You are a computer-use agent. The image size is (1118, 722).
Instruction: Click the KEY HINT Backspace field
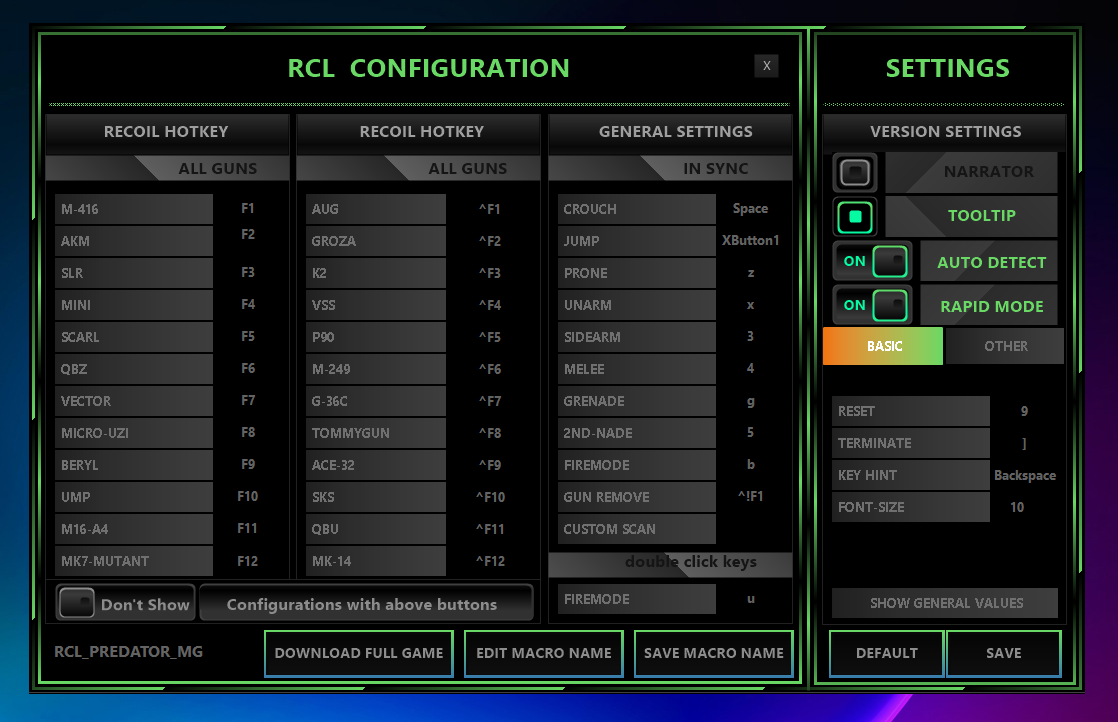coord(1024,475)
